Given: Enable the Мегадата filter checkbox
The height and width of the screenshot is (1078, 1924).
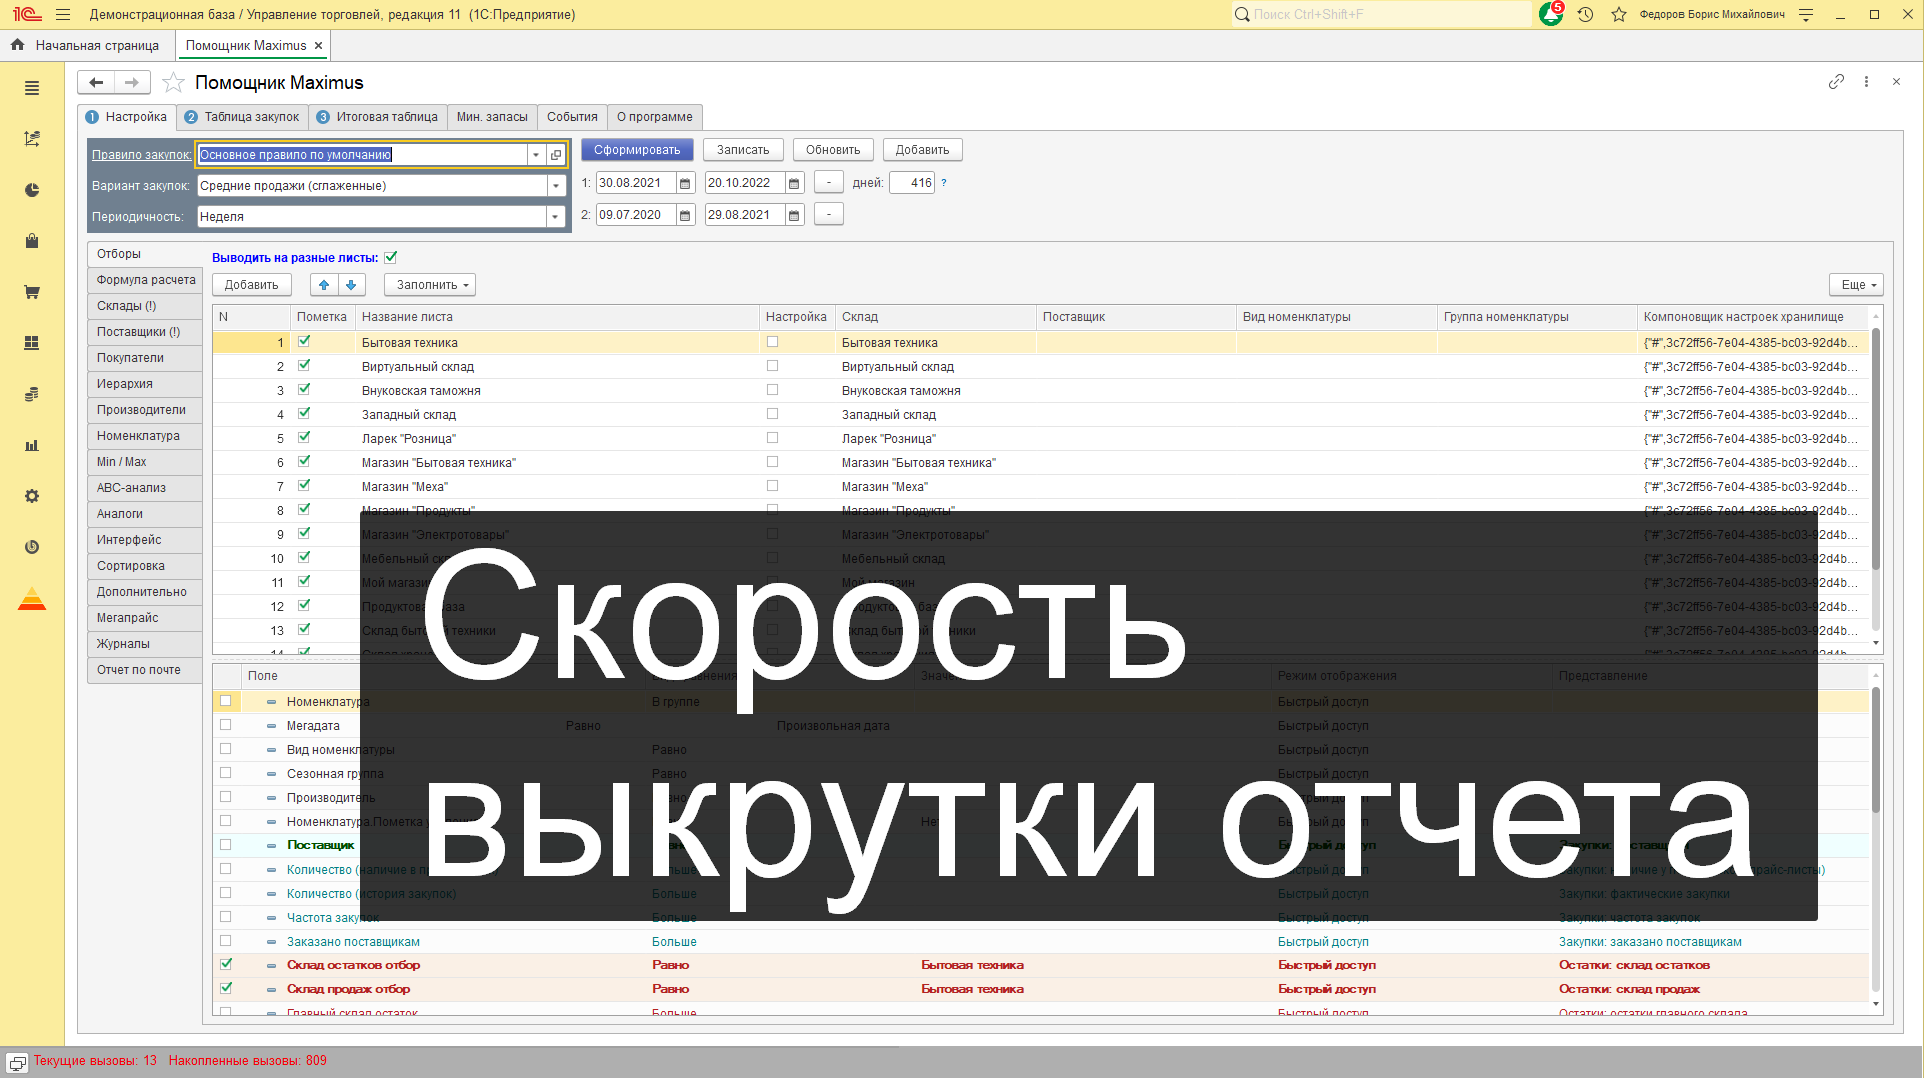Looking at the screenshot, I should pos(226,724).
